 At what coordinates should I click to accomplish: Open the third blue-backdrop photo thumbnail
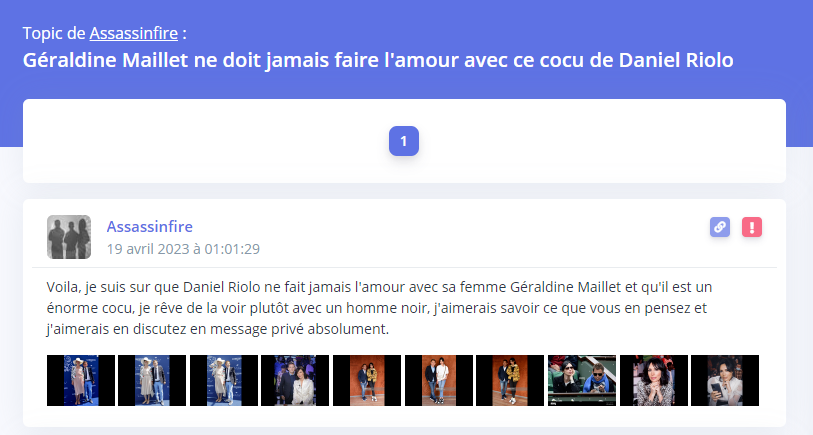coord(224,381)
